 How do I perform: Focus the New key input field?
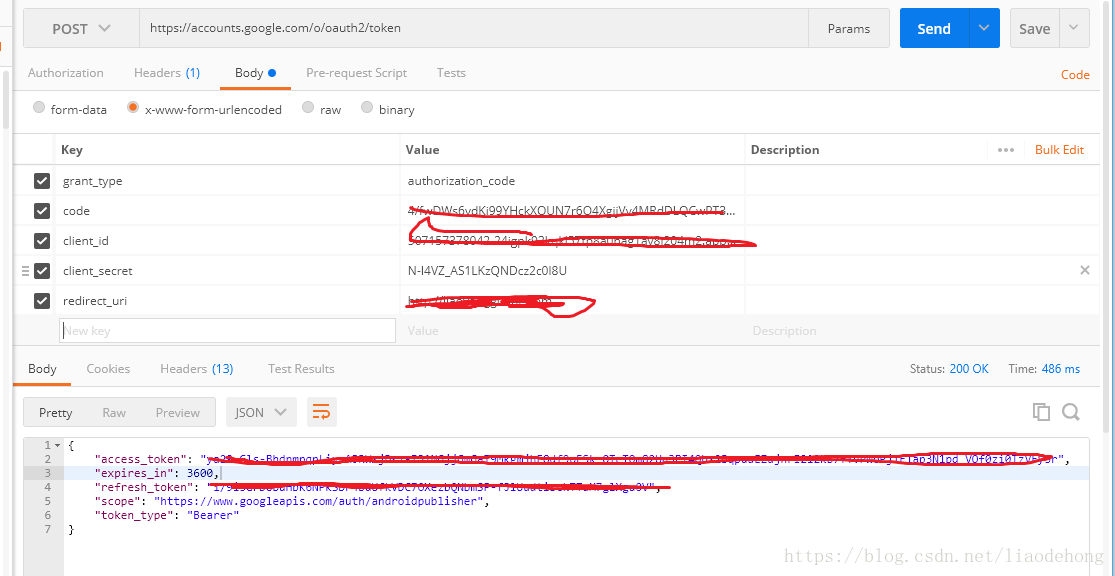228,331
